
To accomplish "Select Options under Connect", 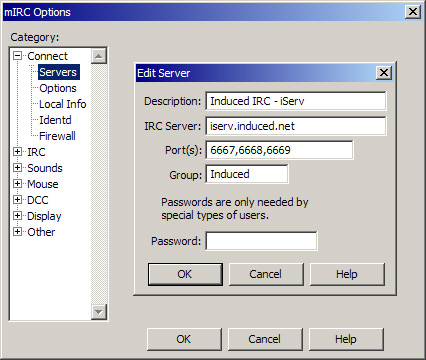I will point(58,88).
